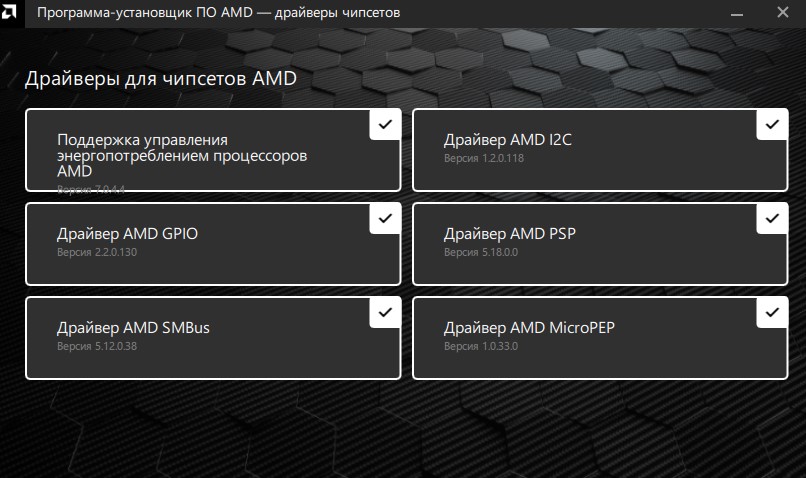Click the AMD logo icon in title bar
This screenshot has height=478, width=806.
[x=9, y=11]
